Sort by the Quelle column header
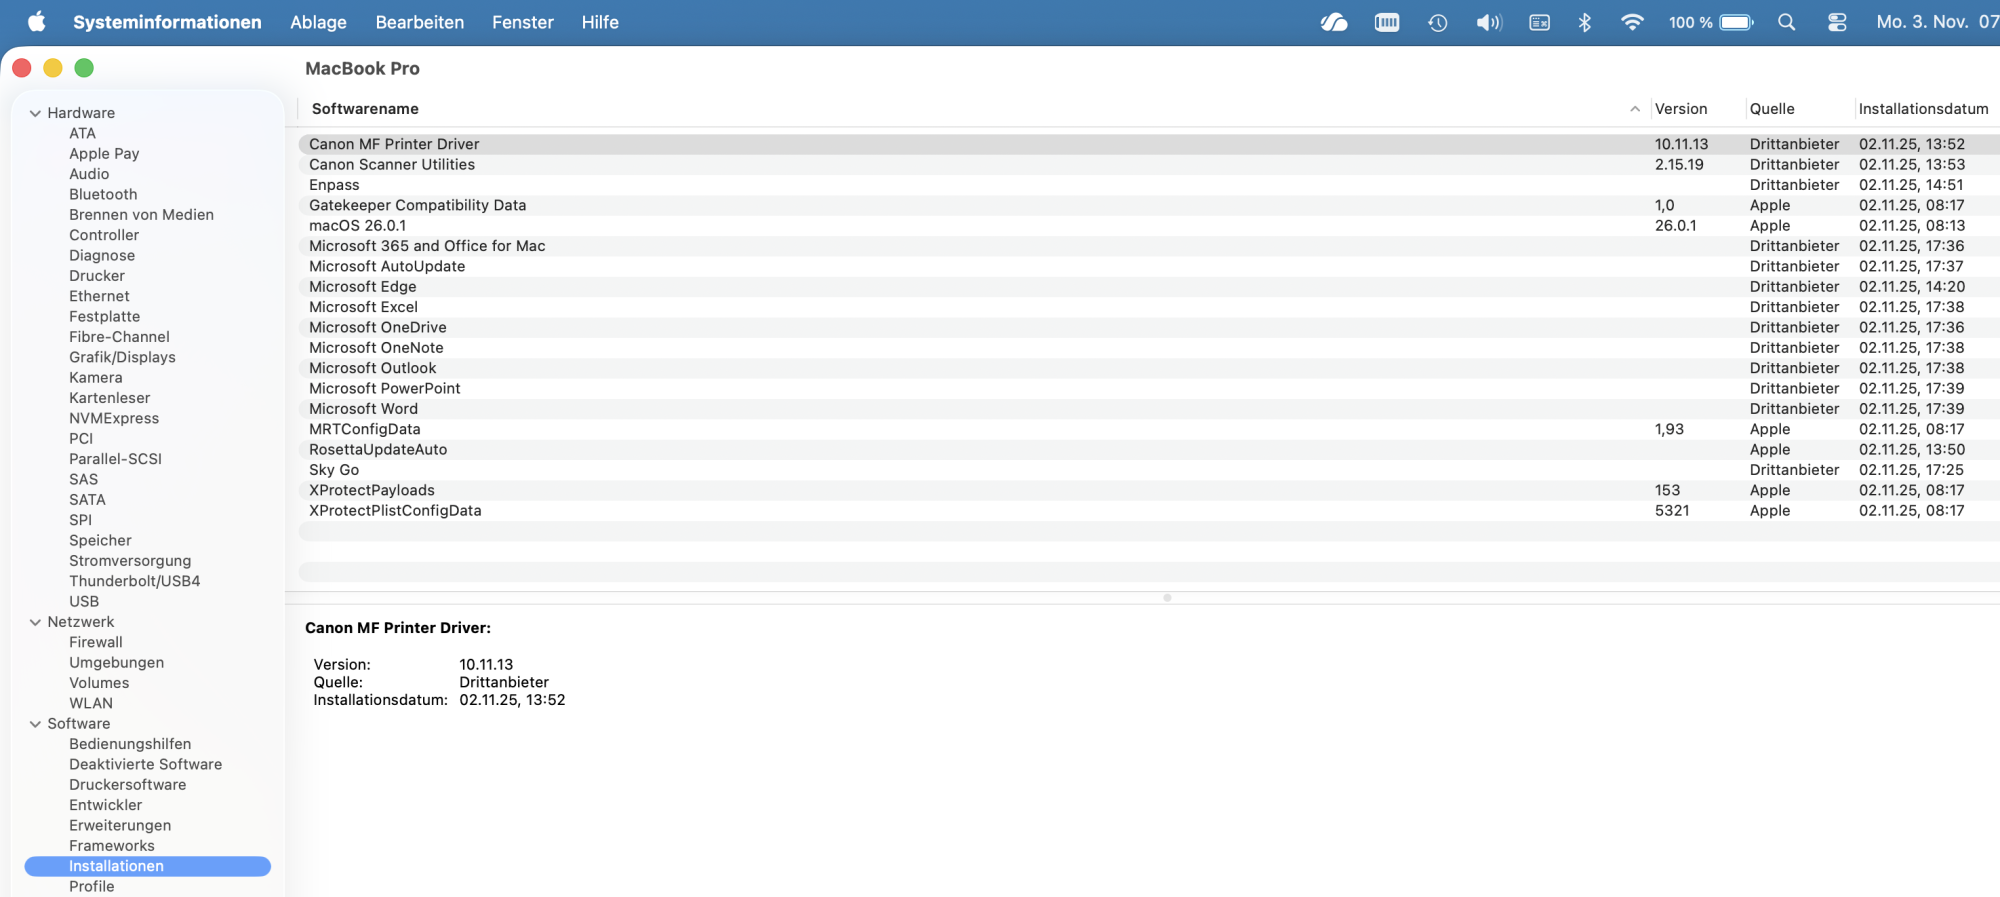The width and height of the screenshot is (2000, 897). (1772, 109)
